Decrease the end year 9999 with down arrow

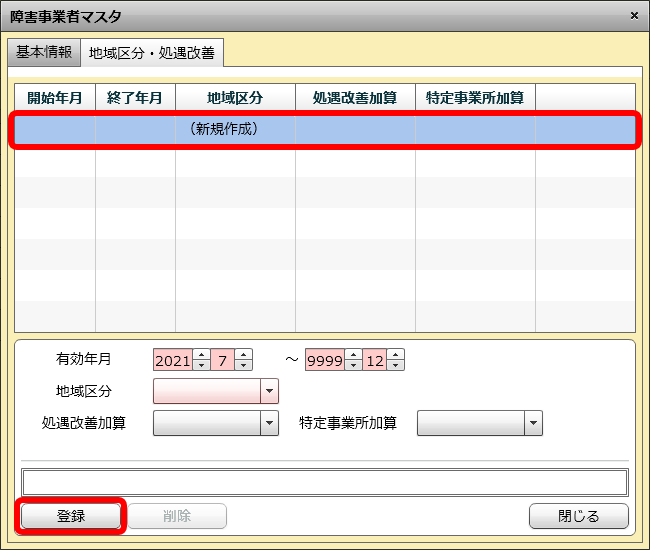(353, 365)
